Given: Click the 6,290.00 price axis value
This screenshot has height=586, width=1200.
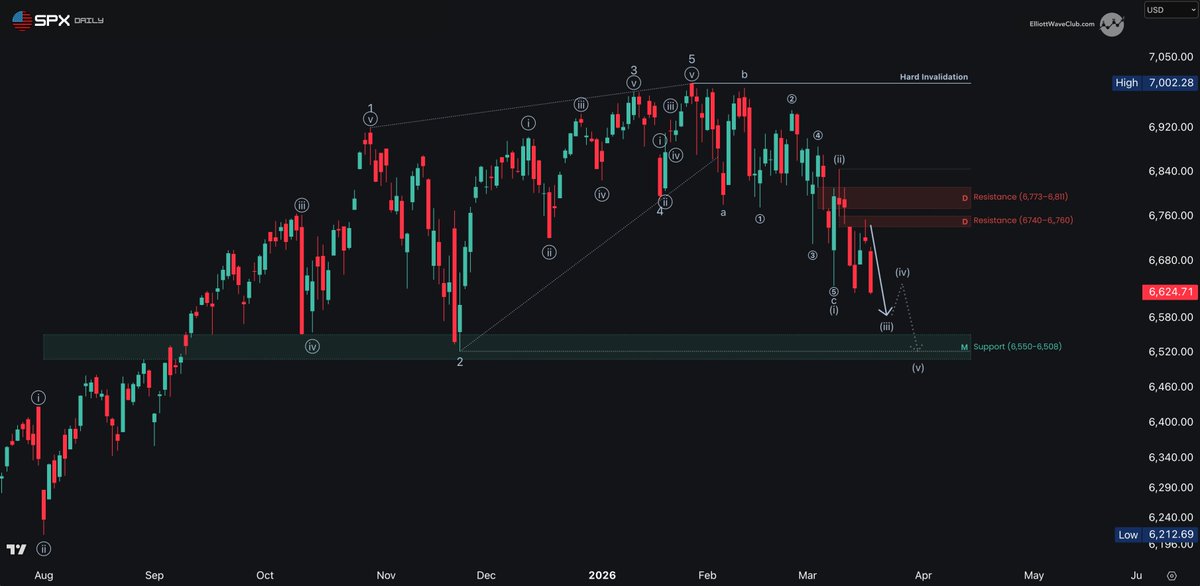Looking at the screenshot, I should point(1170,486).
